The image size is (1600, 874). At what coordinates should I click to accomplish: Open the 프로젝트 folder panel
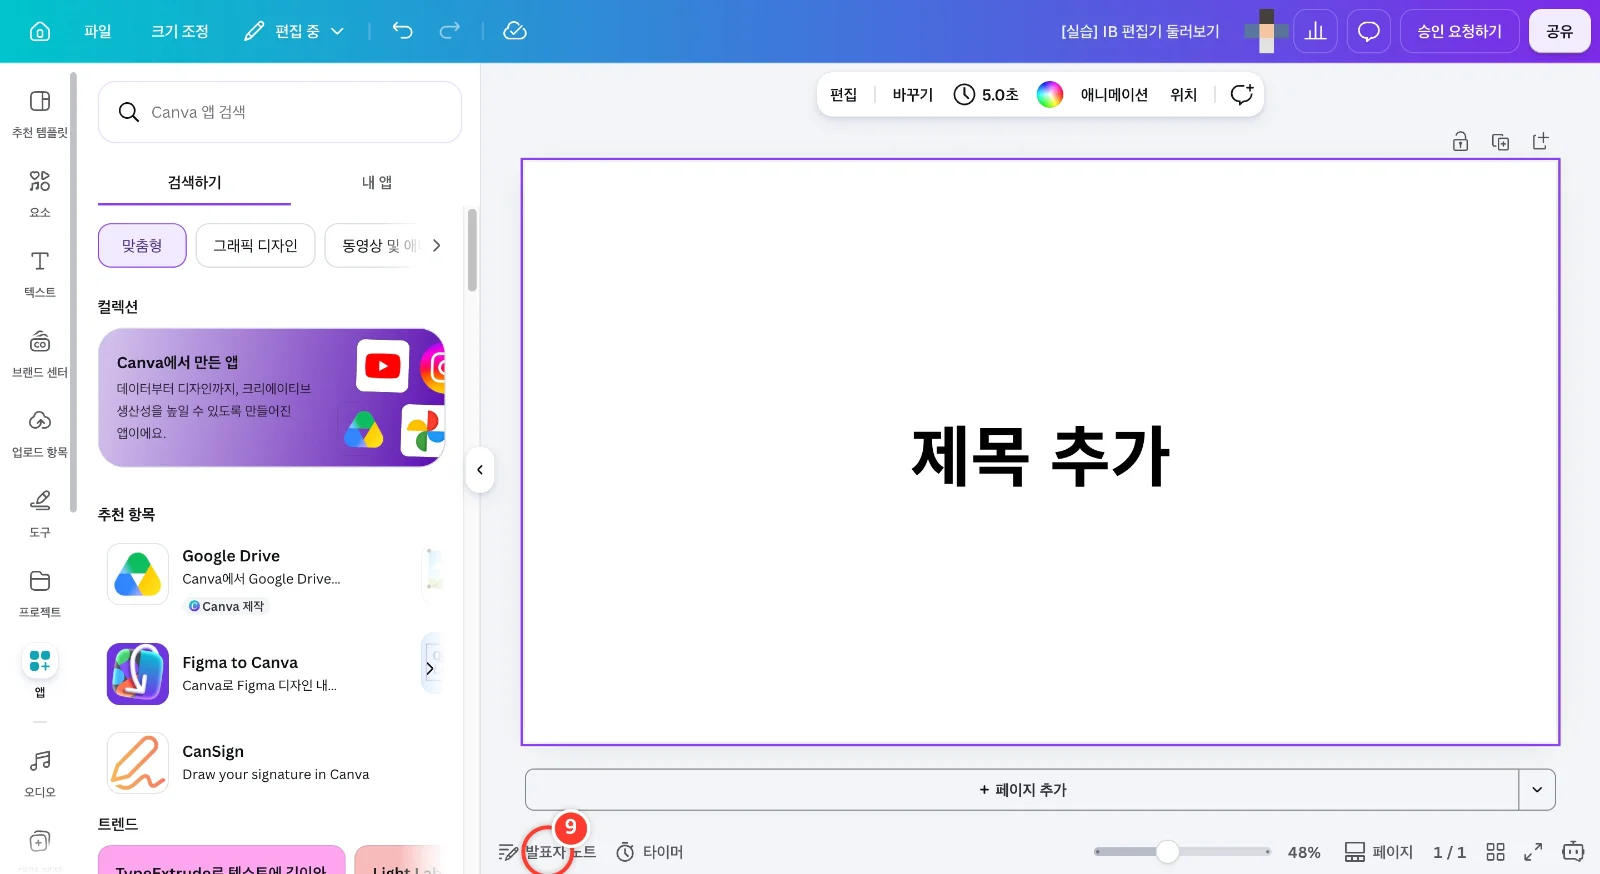[x=40, y=594]
